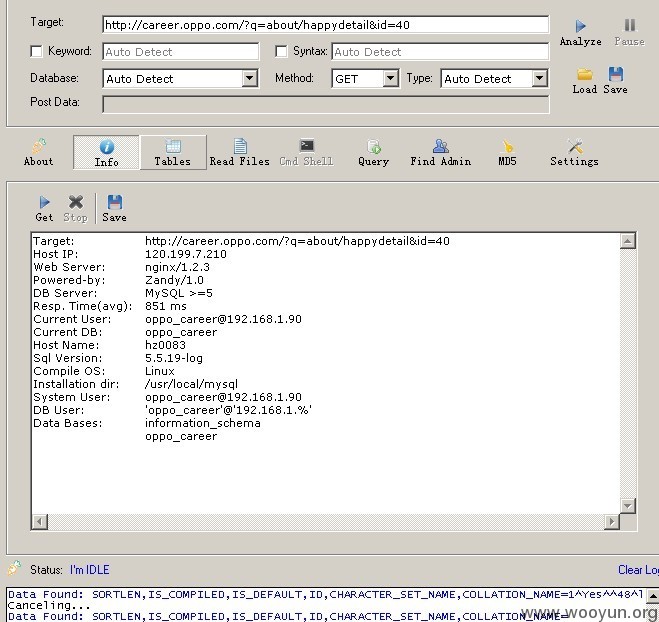The width and height of the screenshot is (659, 622).
Task: Save info results with panel Save icon
Action: (114, 209)
